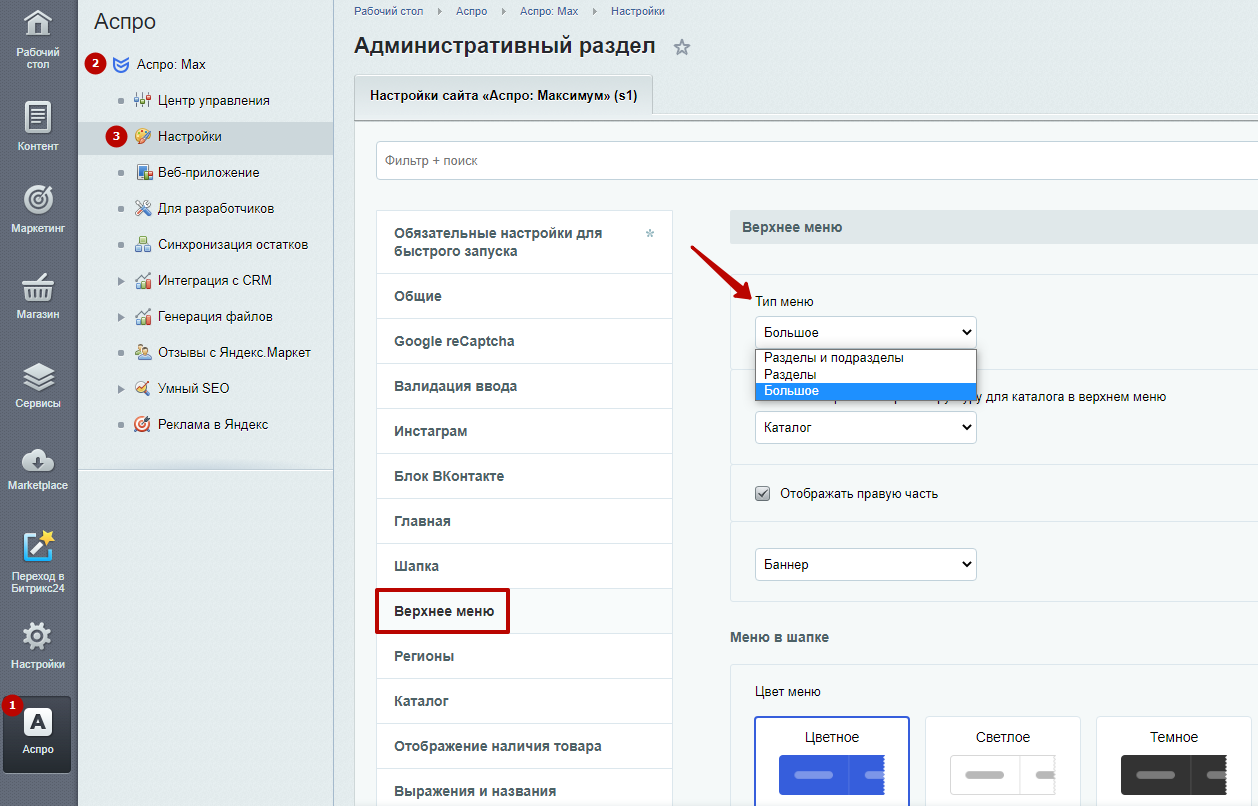
Task: Open the Инстаграм settings section
Action: pyautogui.click(x=524, y=431)
